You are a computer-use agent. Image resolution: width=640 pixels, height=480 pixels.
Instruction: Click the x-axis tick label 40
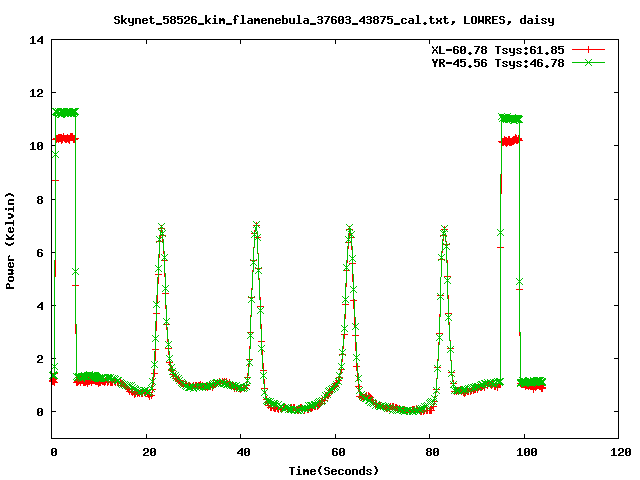click(244, 452)
